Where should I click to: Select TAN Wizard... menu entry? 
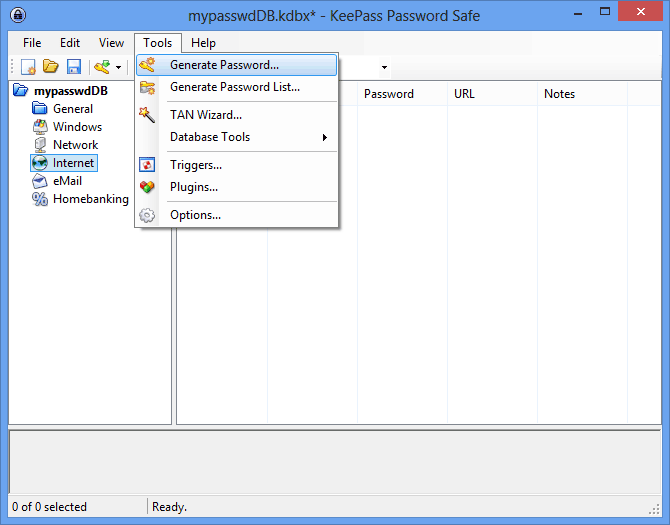pyautogui.click(x=237, y=115)
